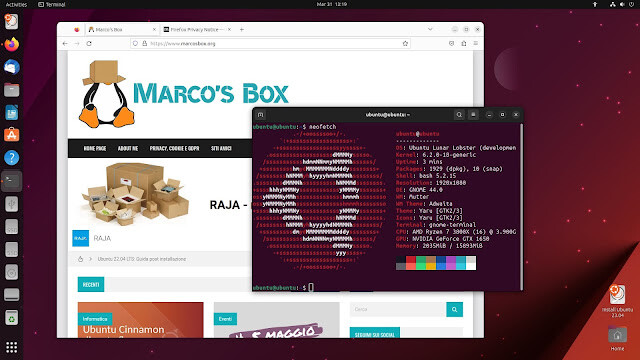
Task: Reload the page in Firefox
Action: click(89, 43)
